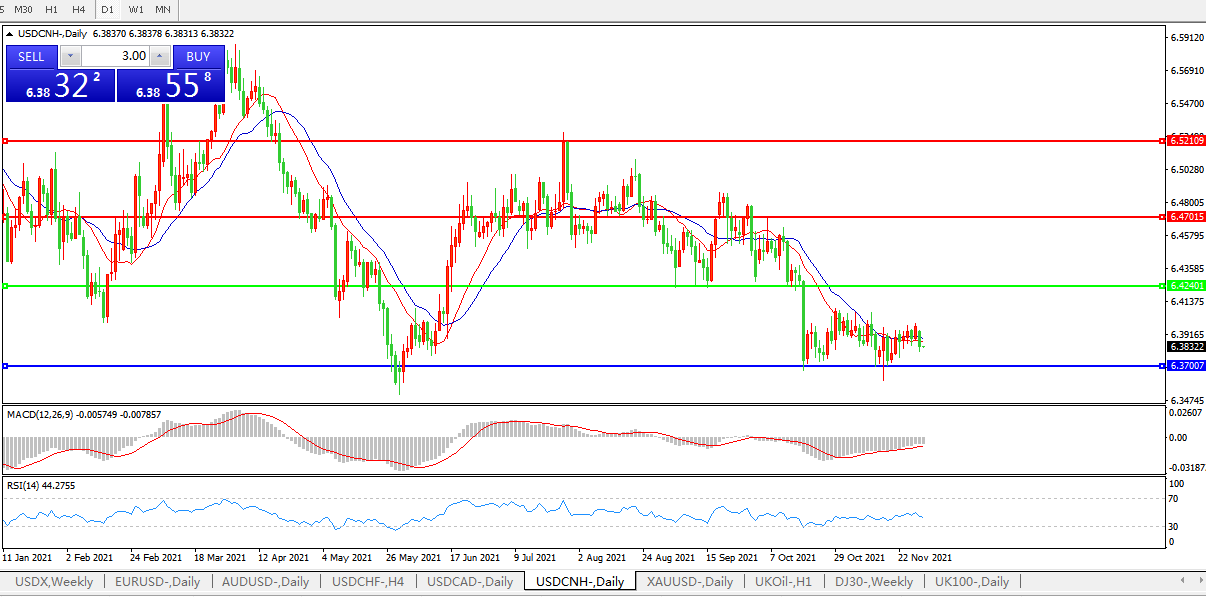The height and width of the screenshot is (597, 1206).
Task: Open the USDX,Weekly chart tab
Action: click(54, 581)
